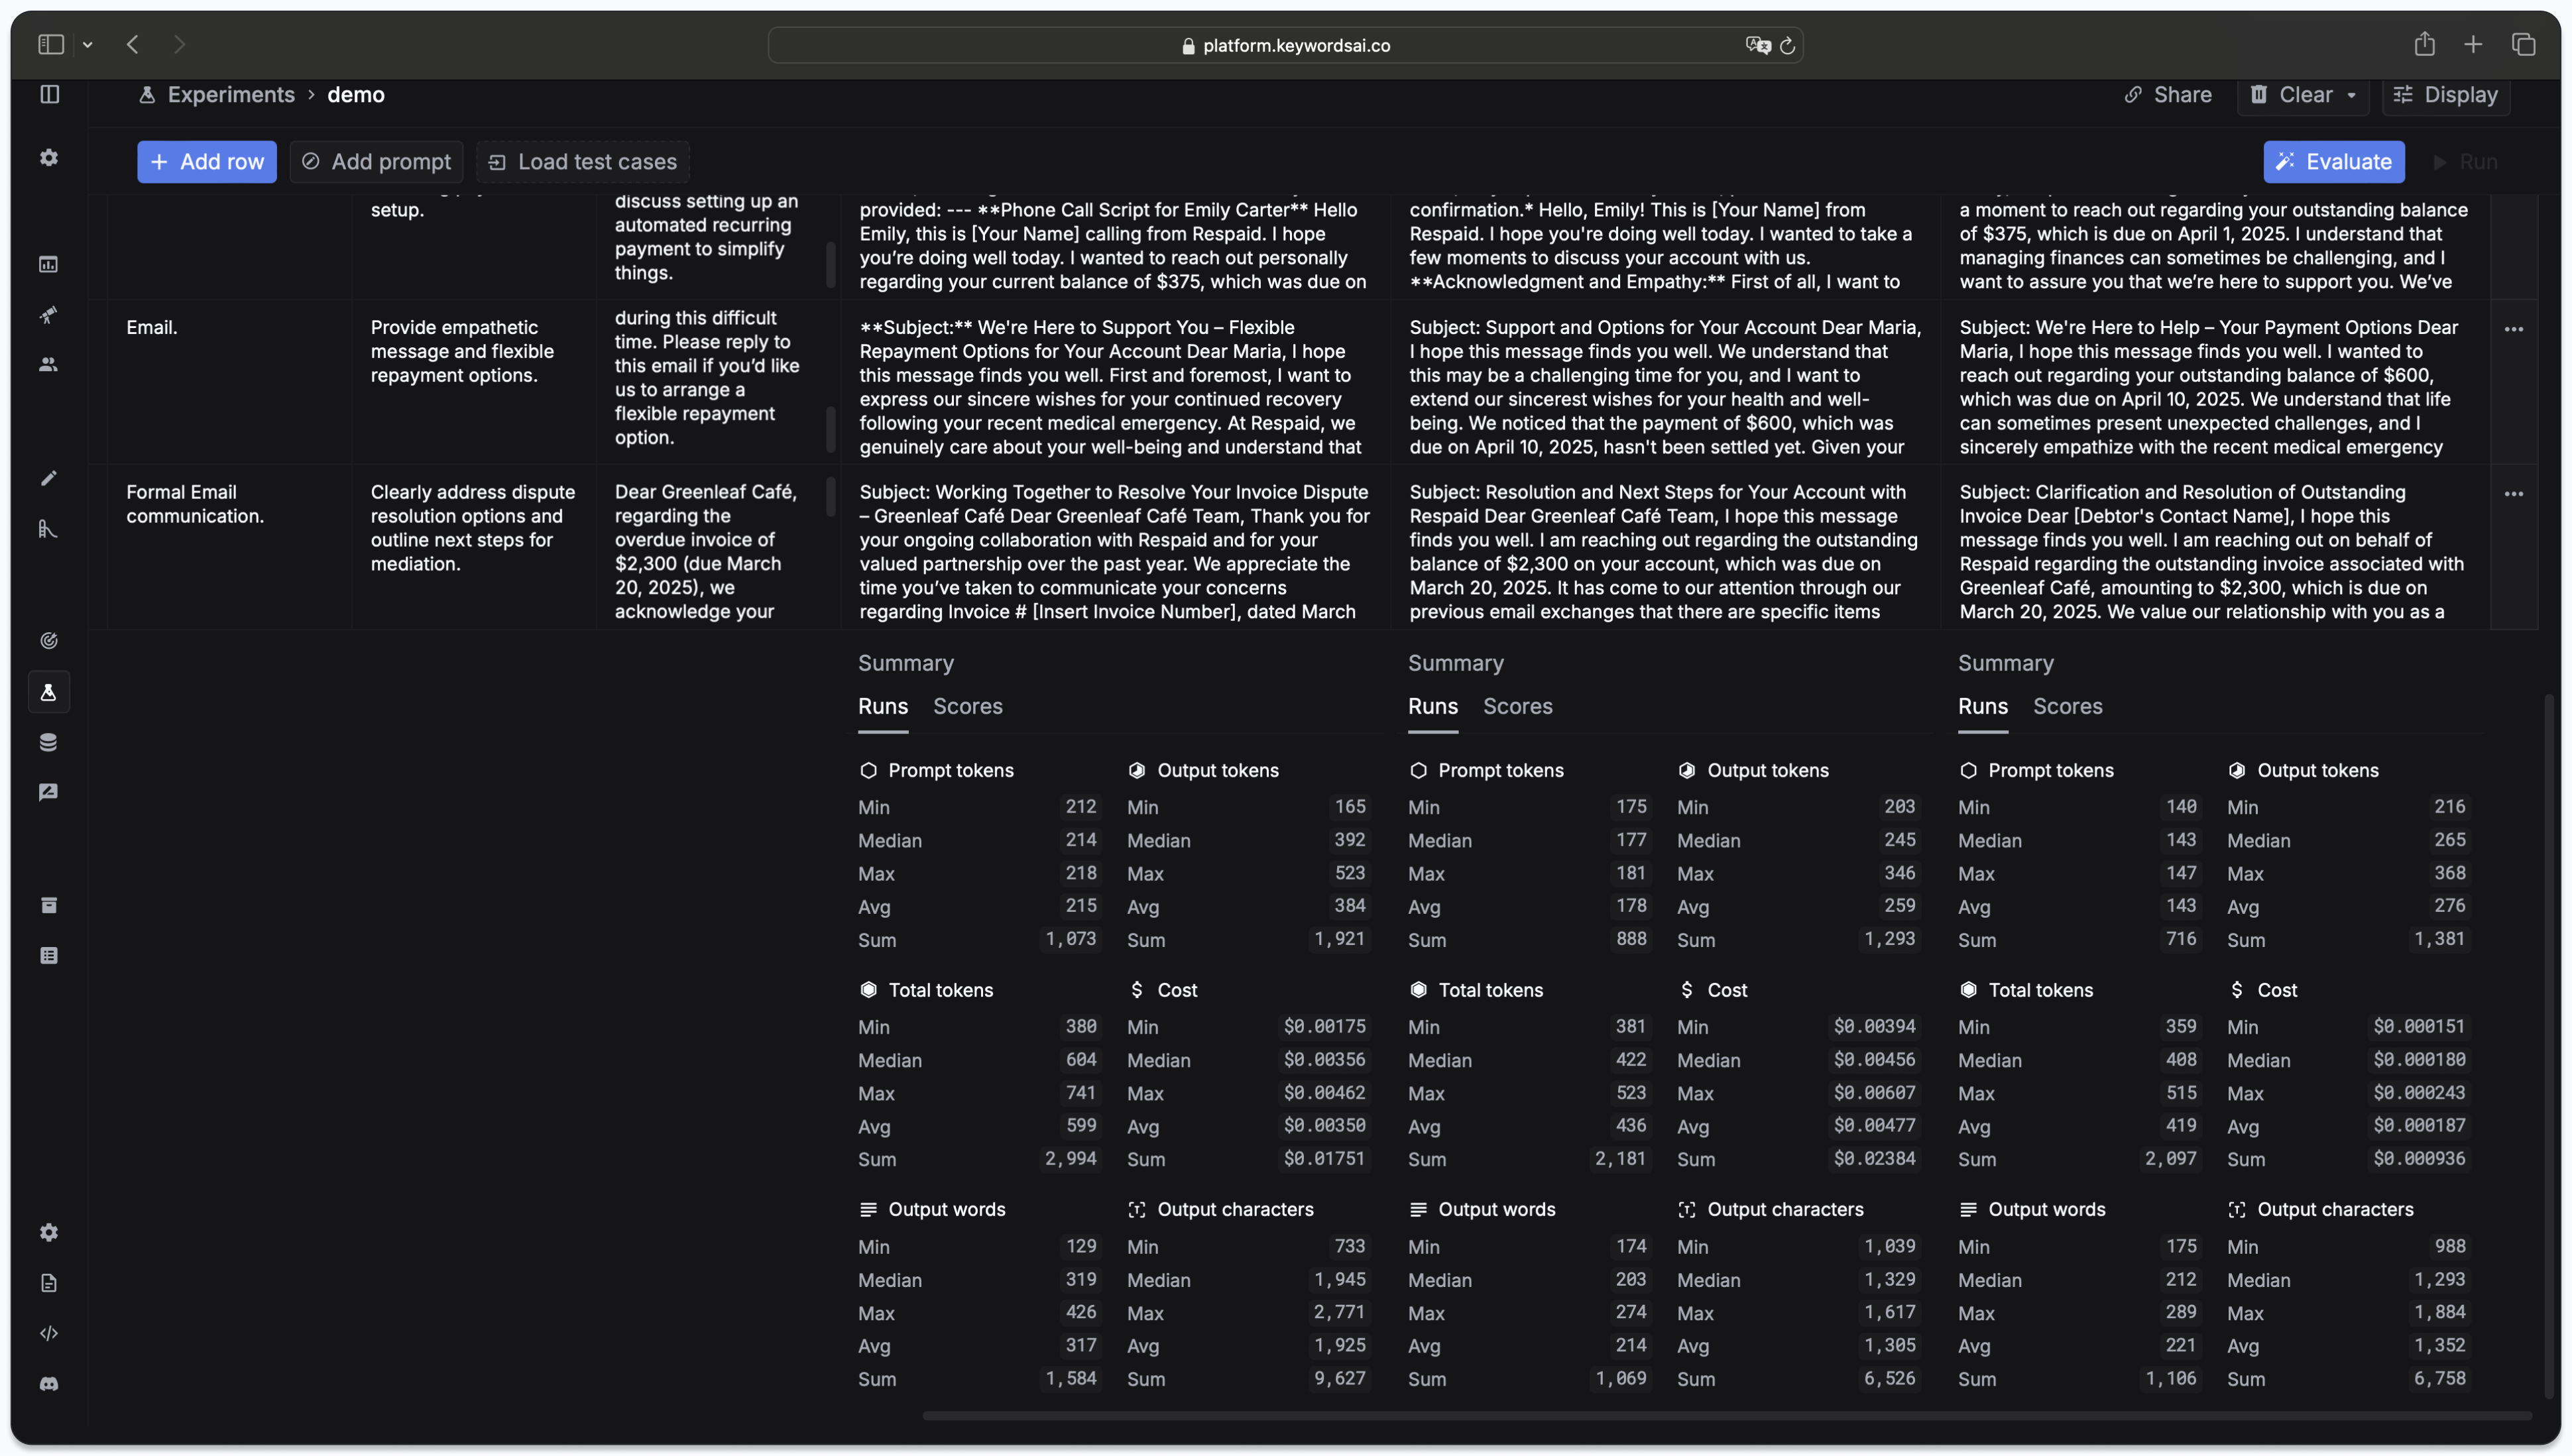Click the Add row button

point(207,162)
